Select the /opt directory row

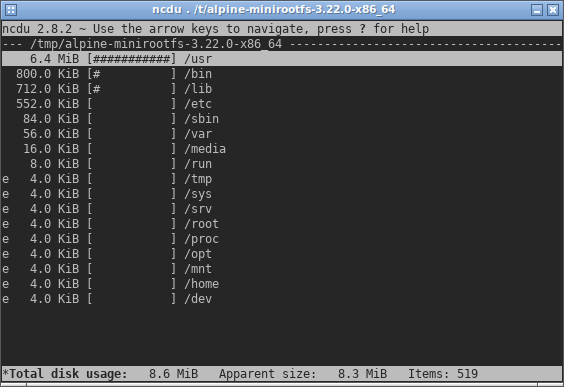pyautogui.click(x=282, y=254)
